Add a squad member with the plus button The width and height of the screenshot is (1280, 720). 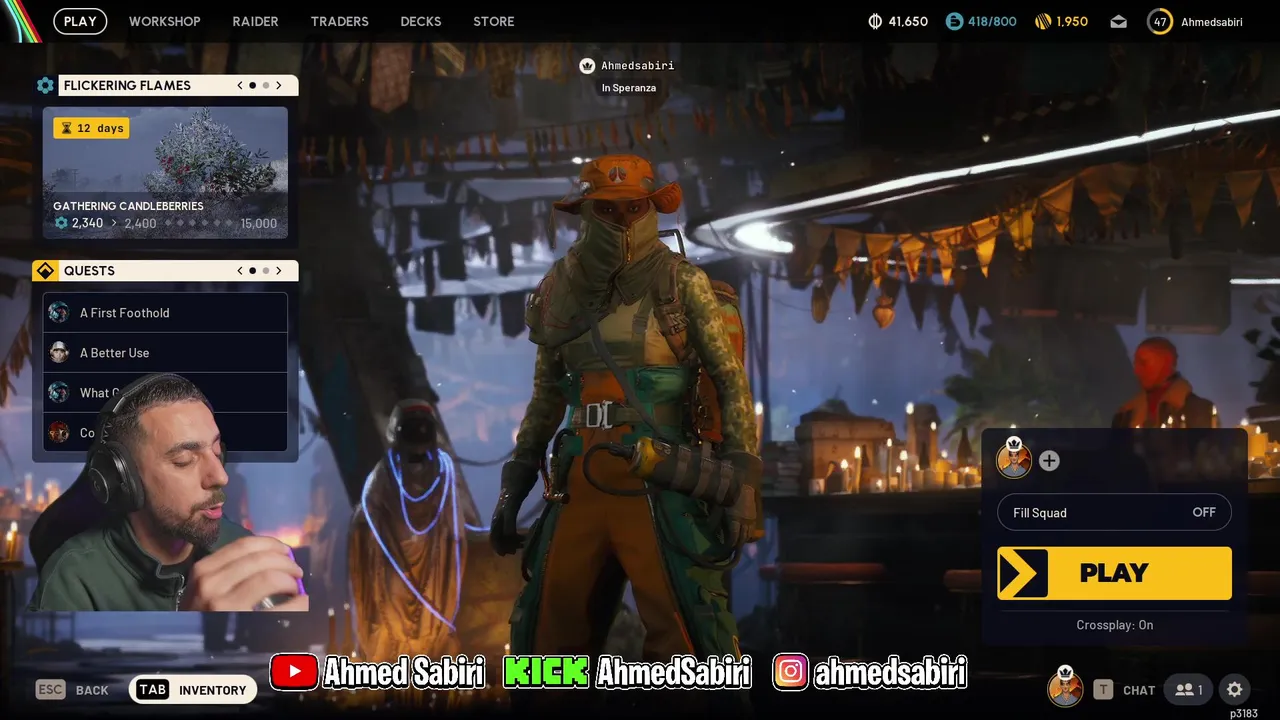point(1049,461)
